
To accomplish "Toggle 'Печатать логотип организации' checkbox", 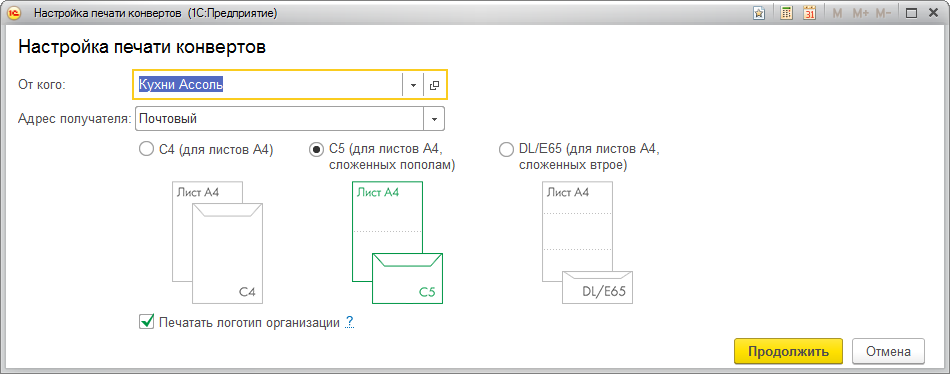I will coord(146,321).
